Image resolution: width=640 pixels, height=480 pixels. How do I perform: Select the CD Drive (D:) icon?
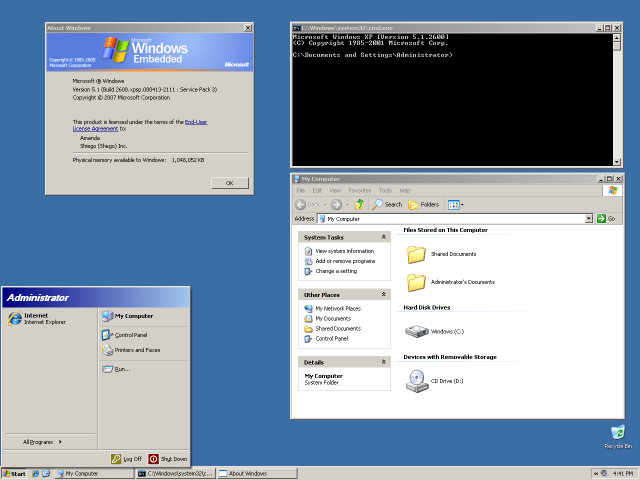(x=417, y=381)
